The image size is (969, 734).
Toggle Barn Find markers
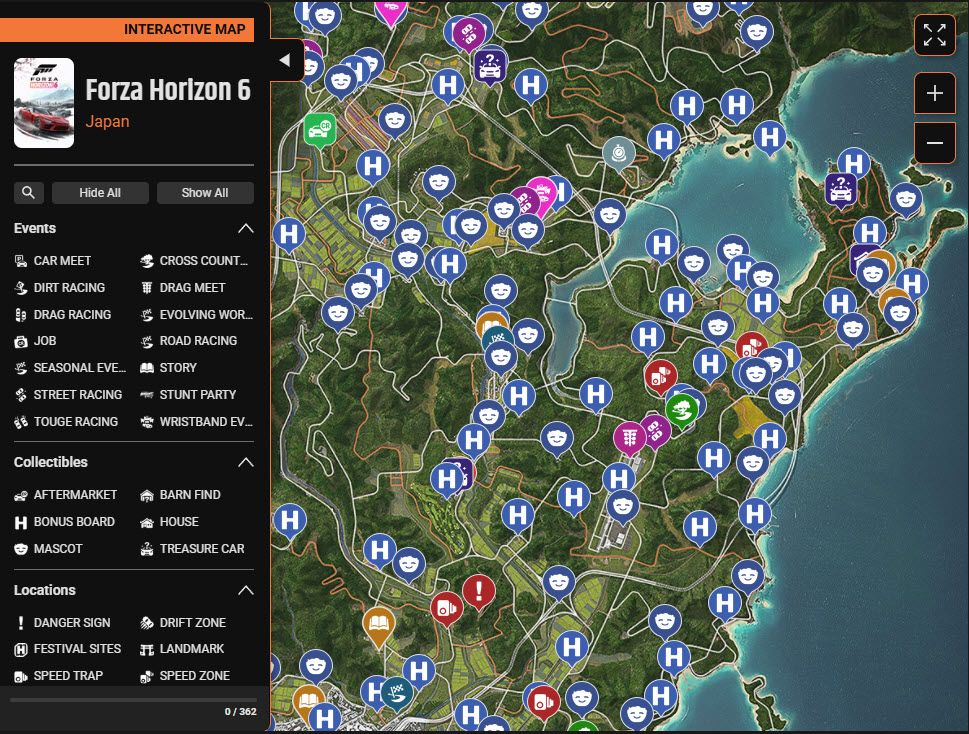point(180,495)
